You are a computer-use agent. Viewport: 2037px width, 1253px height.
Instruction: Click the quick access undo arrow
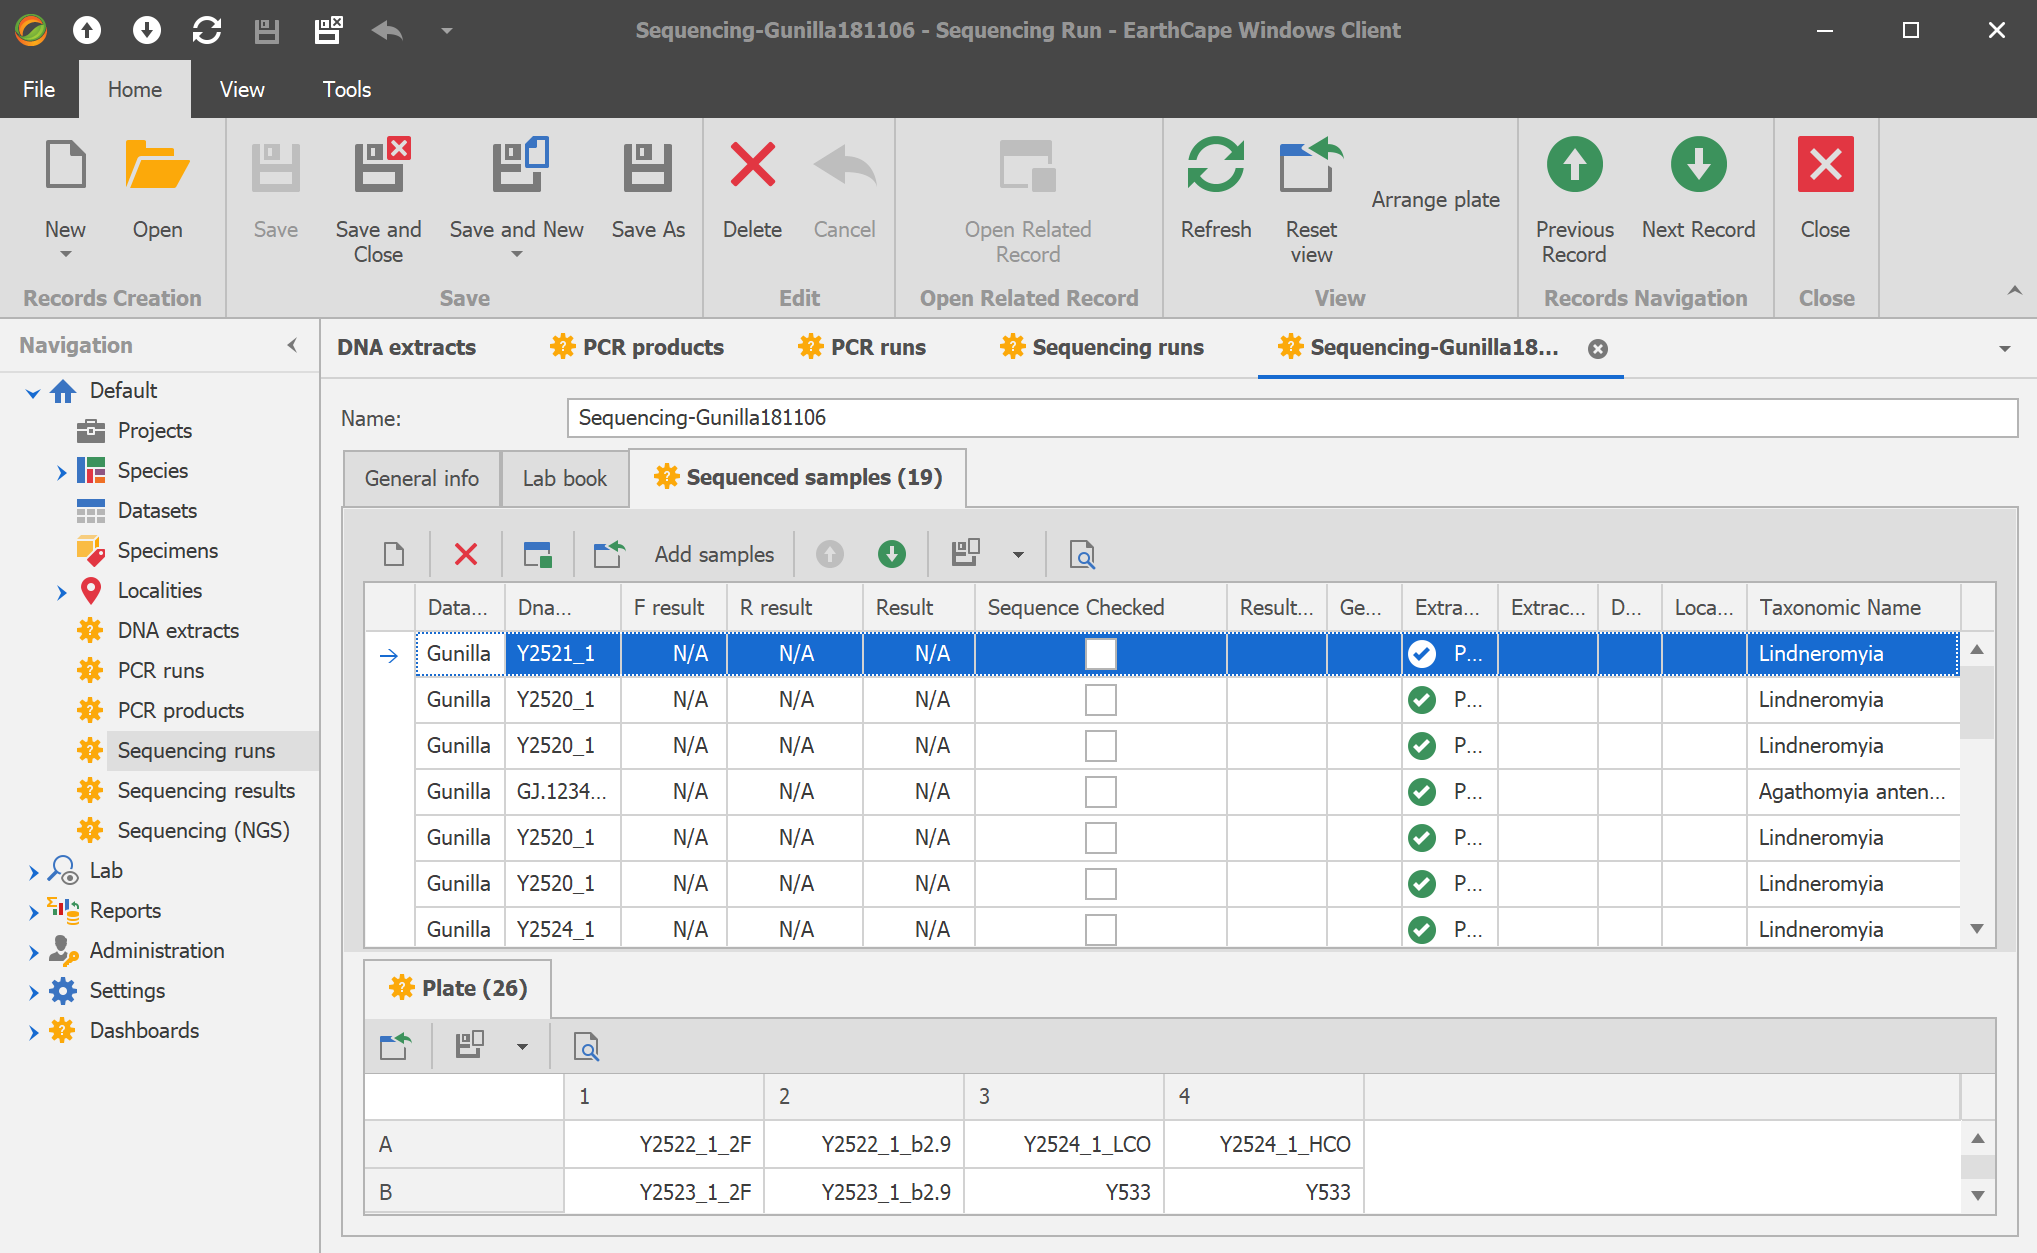coord(387,30)
